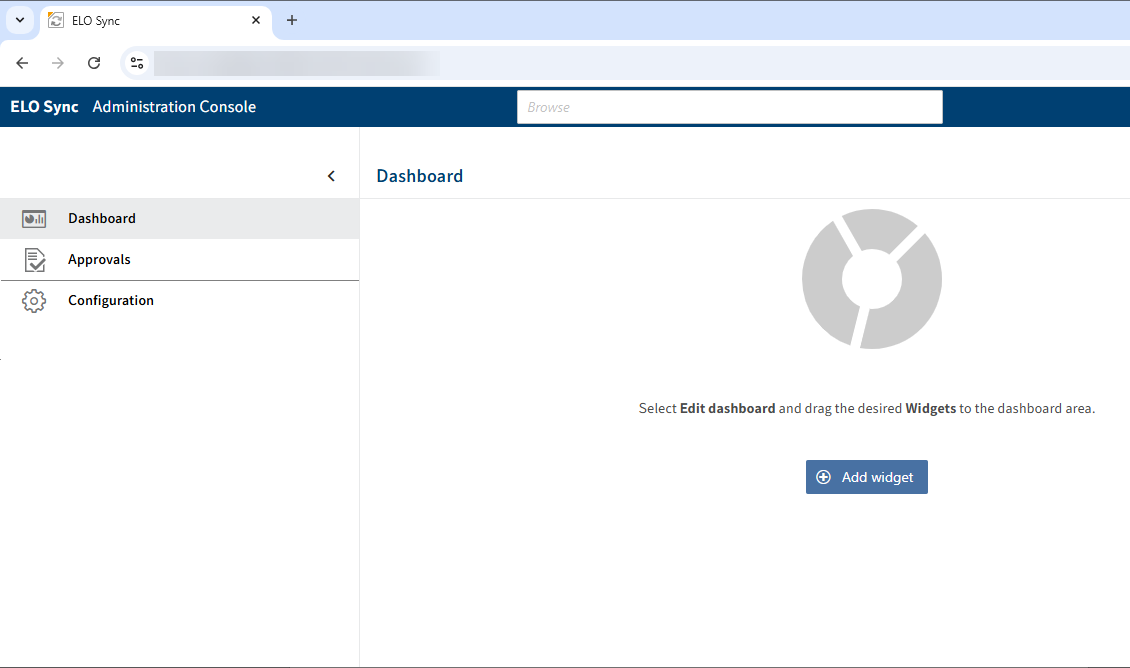Click the Configuration gear icon

tap(34, 301)
